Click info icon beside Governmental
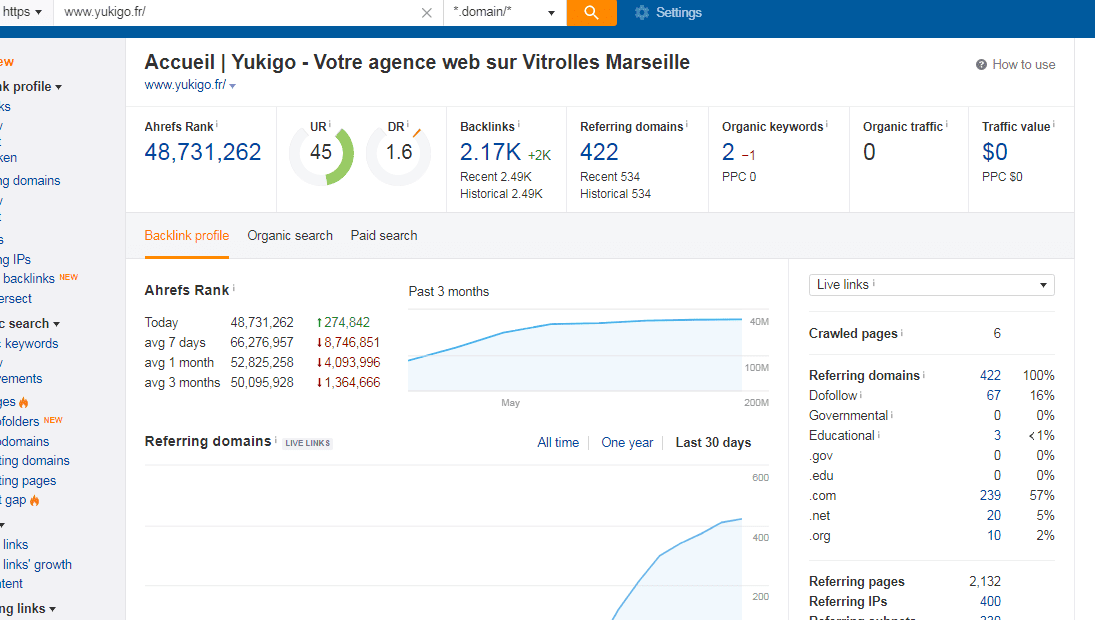1095x620 pixels. point(892,414)
